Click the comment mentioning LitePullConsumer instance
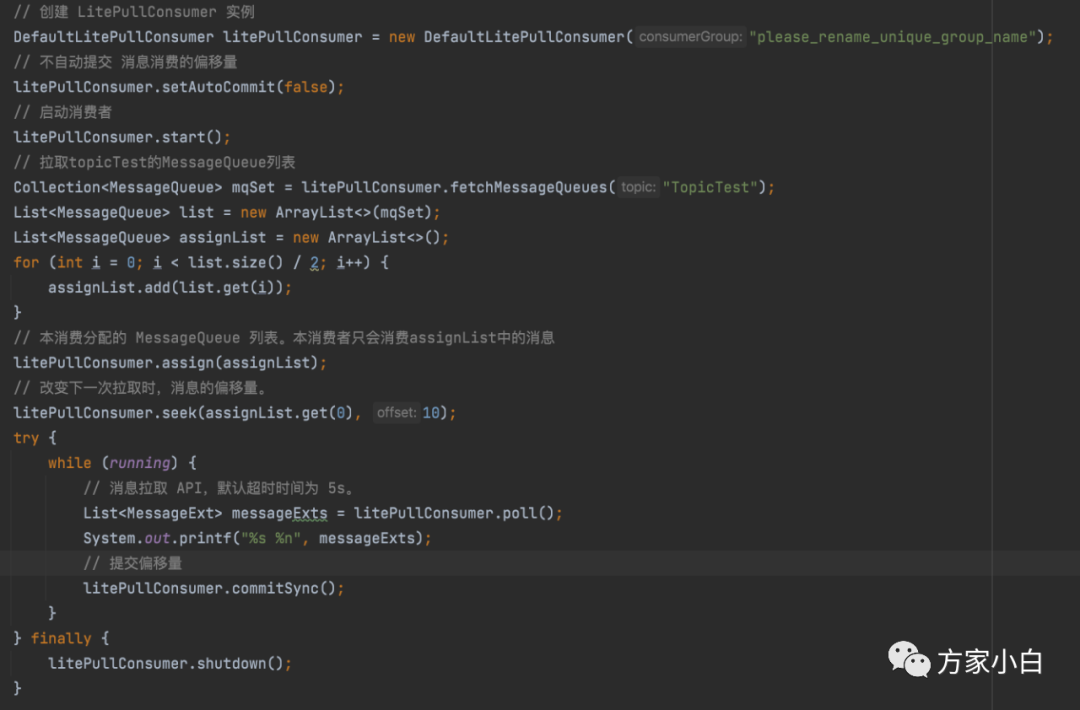Screen dimensions: 1080x710 pyautogui.click(x=134, y=12)
